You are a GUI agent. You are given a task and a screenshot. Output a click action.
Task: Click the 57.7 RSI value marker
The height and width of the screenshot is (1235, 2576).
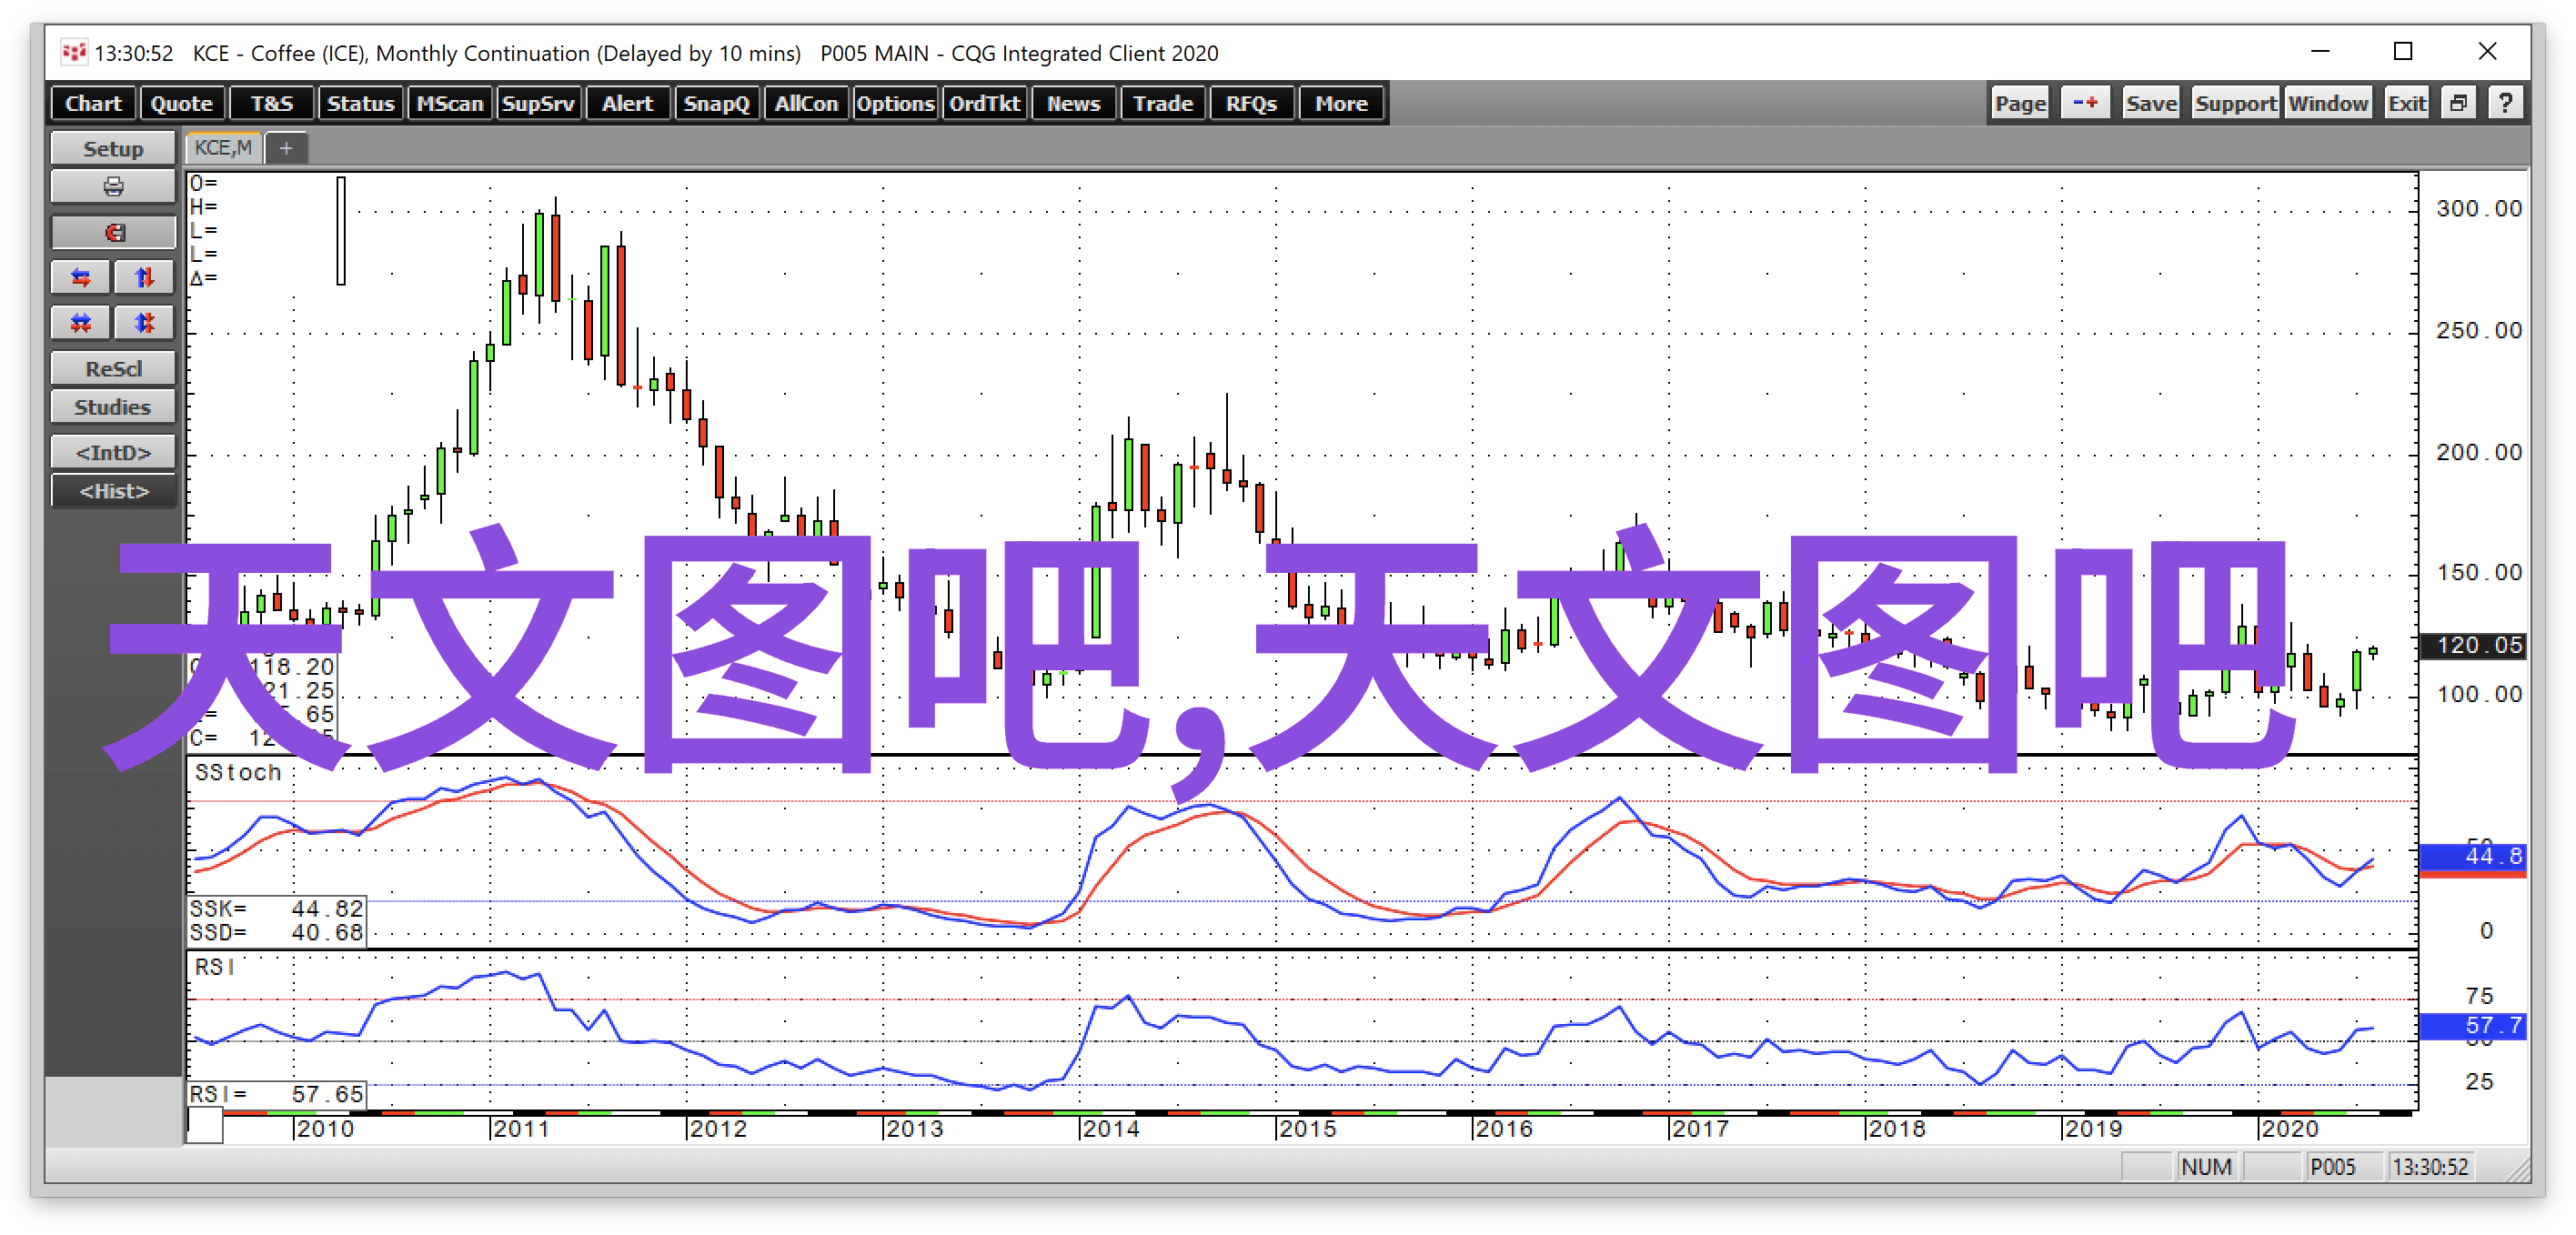point(2472,1025)
